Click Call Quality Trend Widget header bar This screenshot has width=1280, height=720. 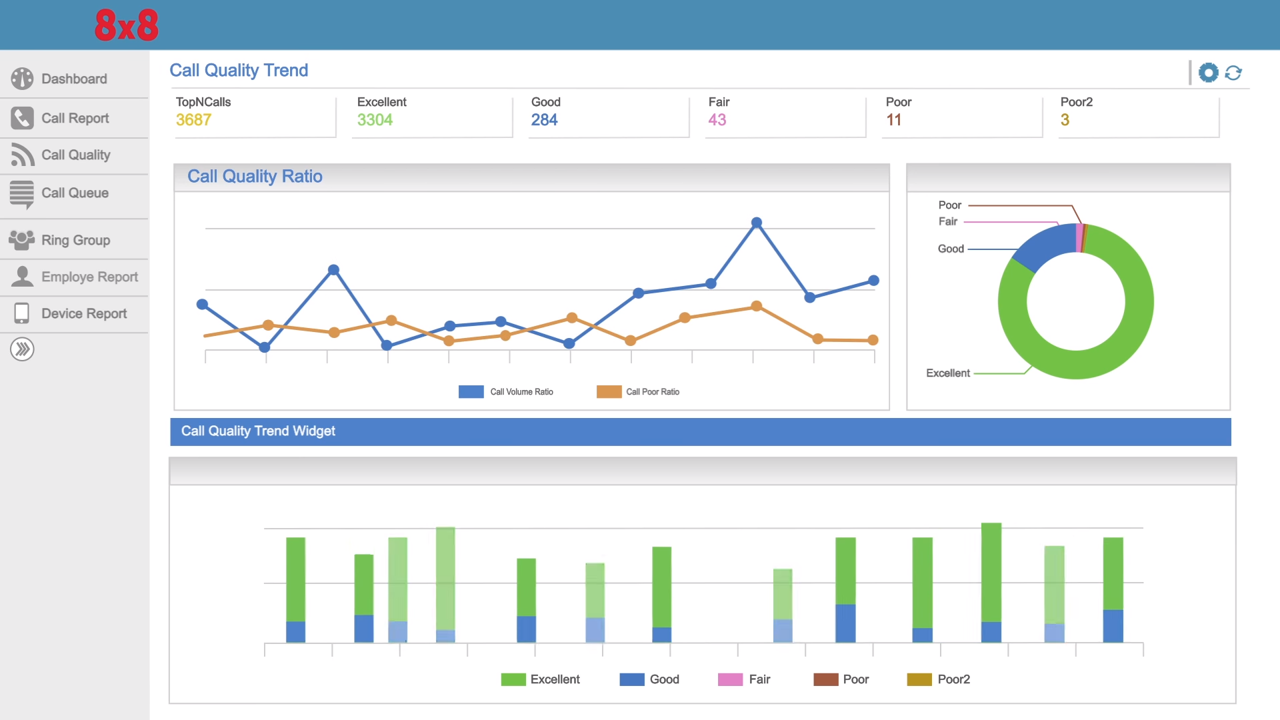coord(700,432)
